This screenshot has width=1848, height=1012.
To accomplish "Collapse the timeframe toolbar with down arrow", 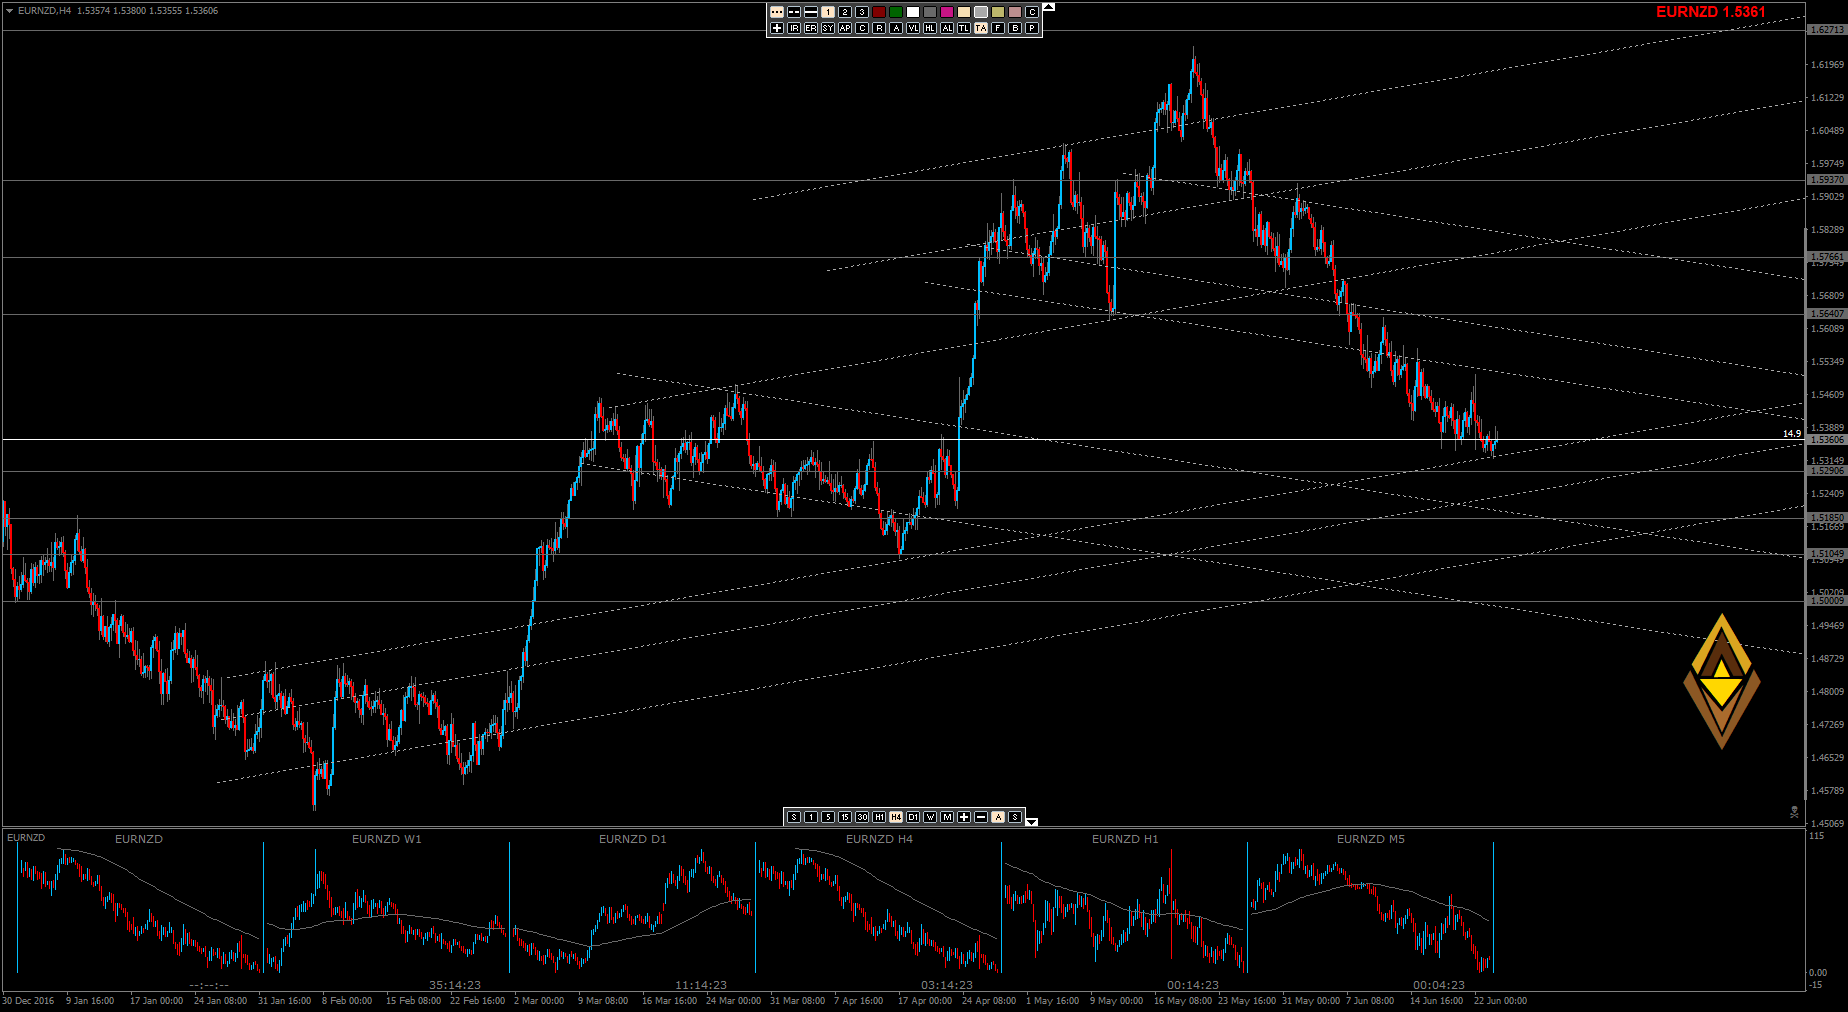I will (x=1032, y=822).
